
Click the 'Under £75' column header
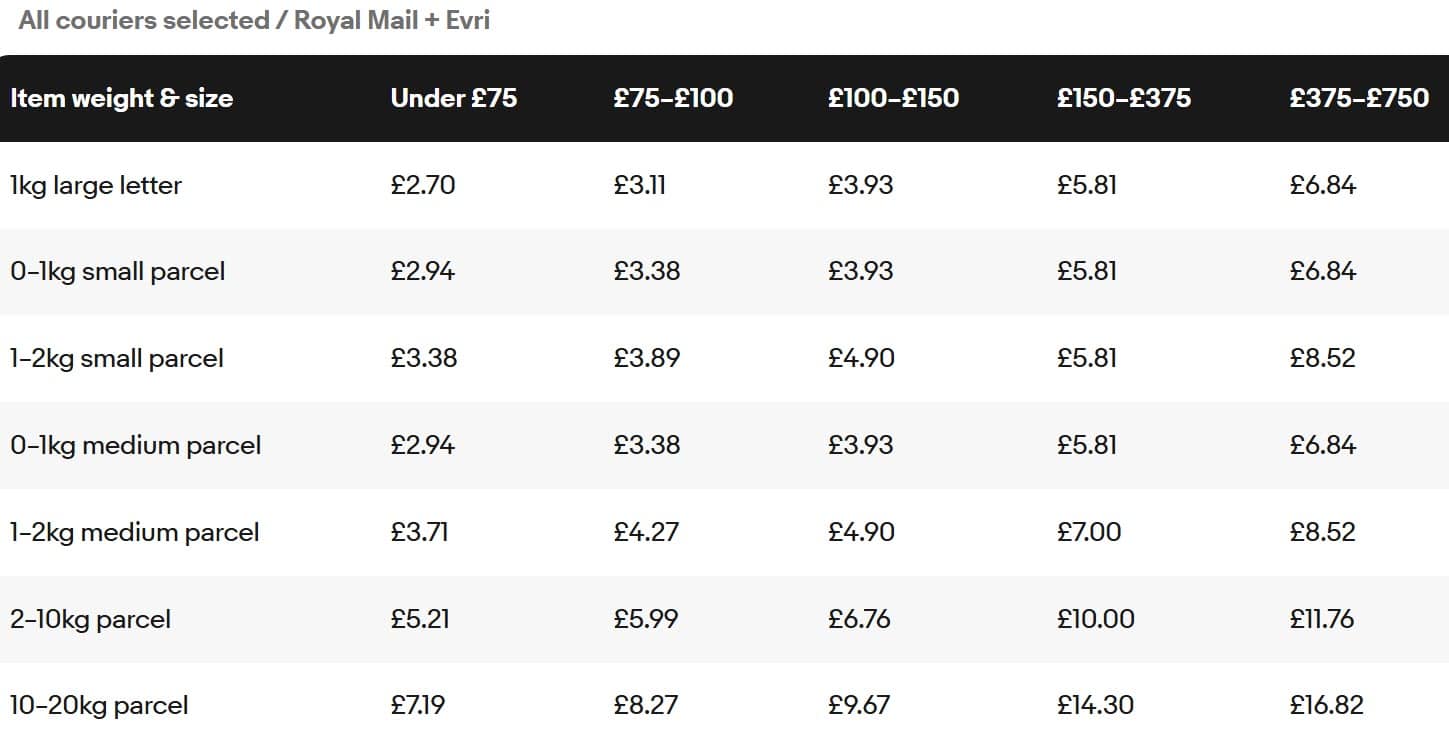pos(454,98)
